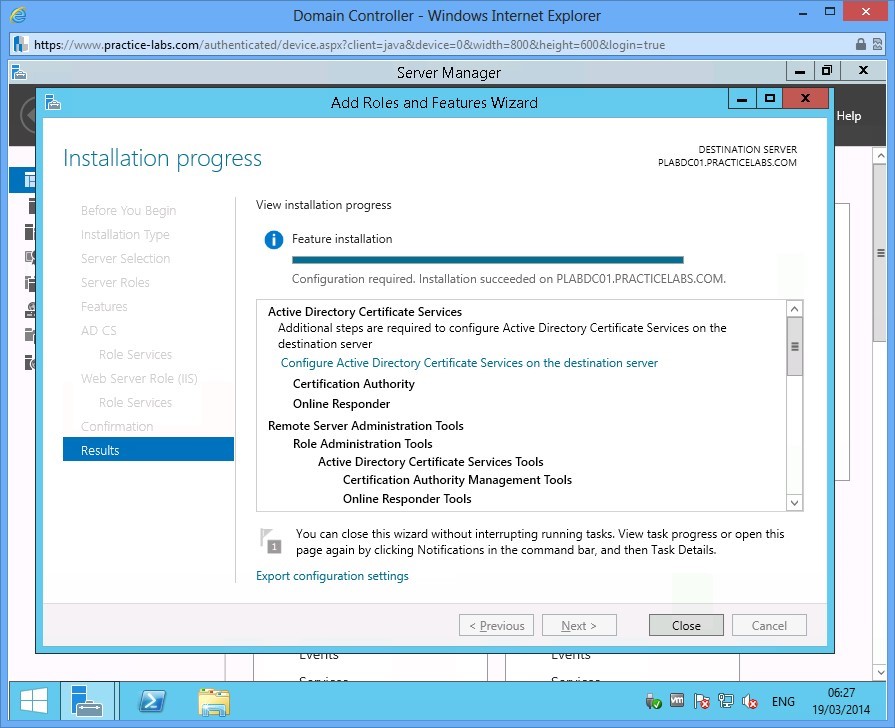The image size is (895, 728).
Task: Click the Safely Remove Hardware tray icon
Action: 653,701
